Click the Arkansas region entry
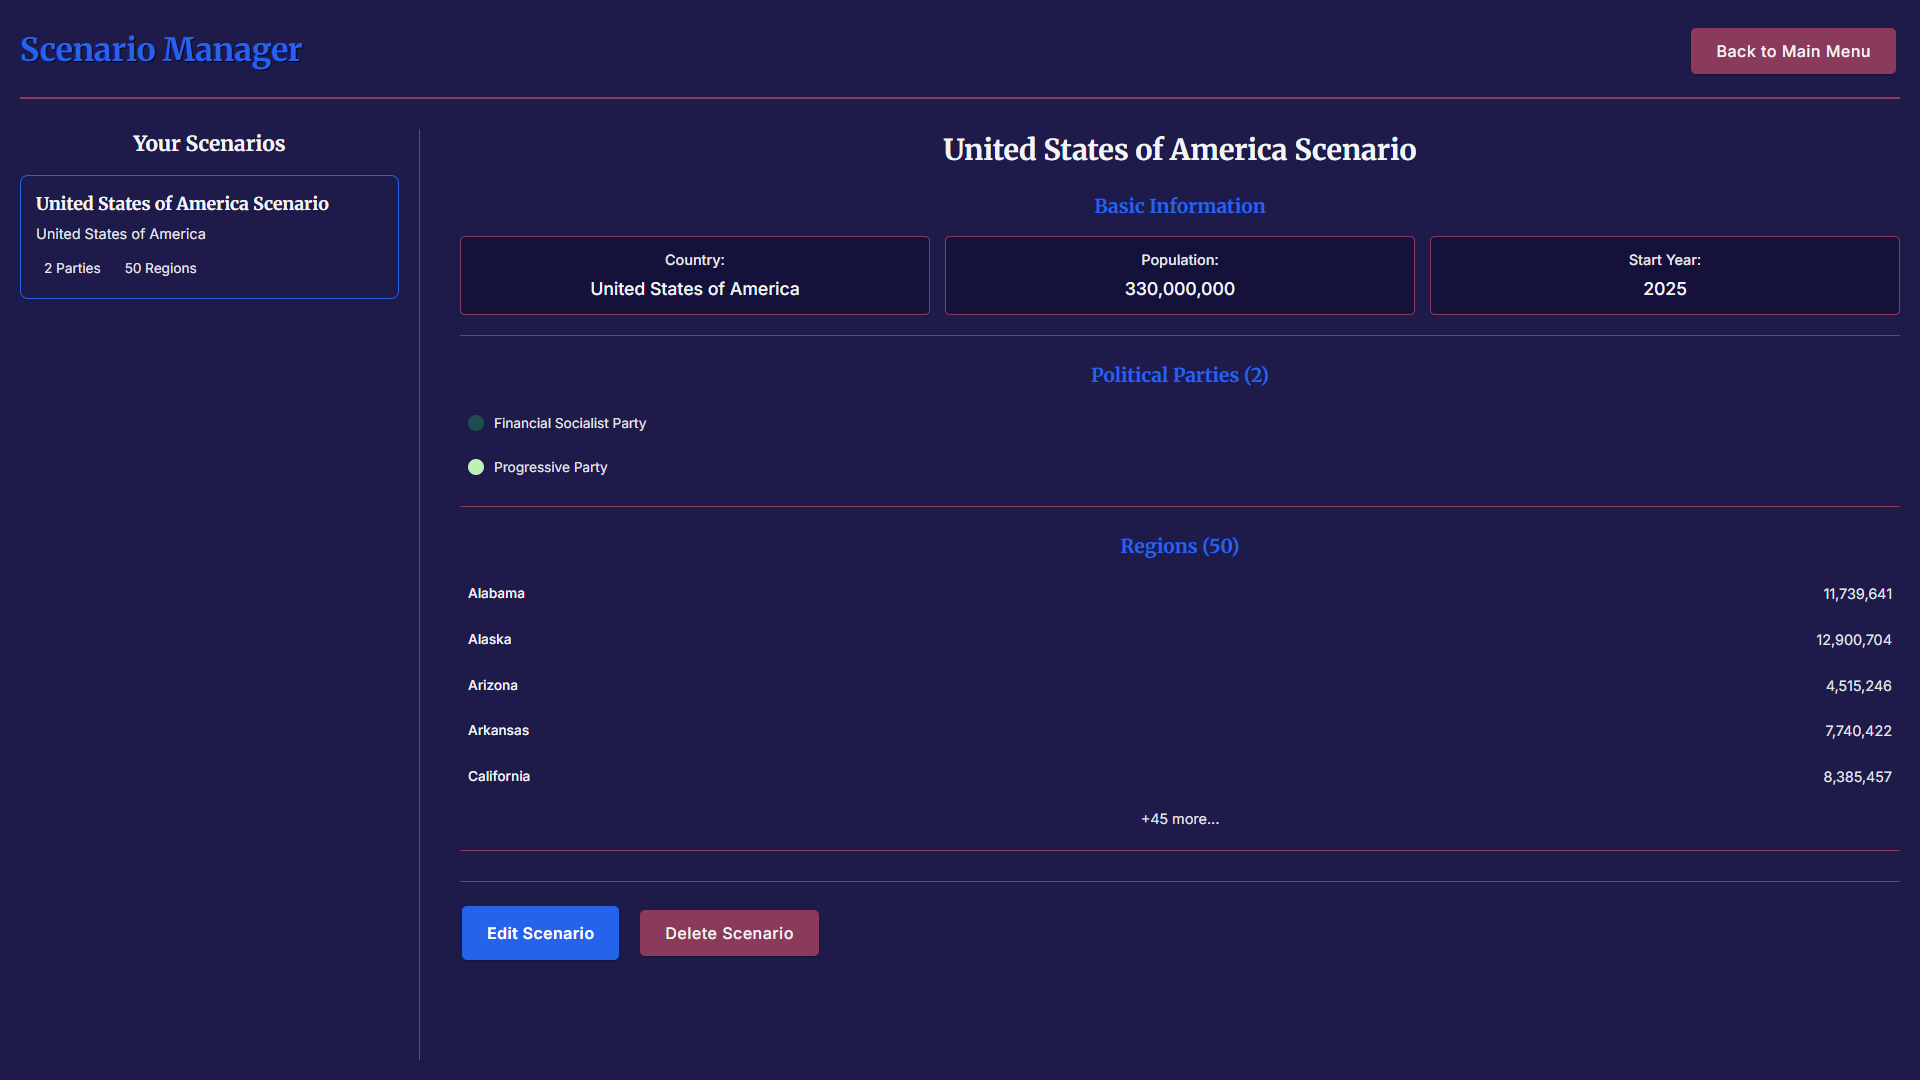The height and width of the screenshot is (1080, 1920). click(x=498, y=730)
